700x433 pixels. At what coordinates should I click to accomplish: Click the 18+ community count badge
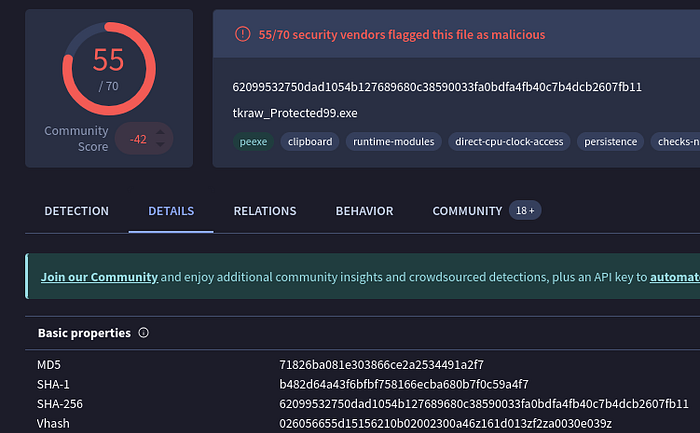(x=525, y=210)
